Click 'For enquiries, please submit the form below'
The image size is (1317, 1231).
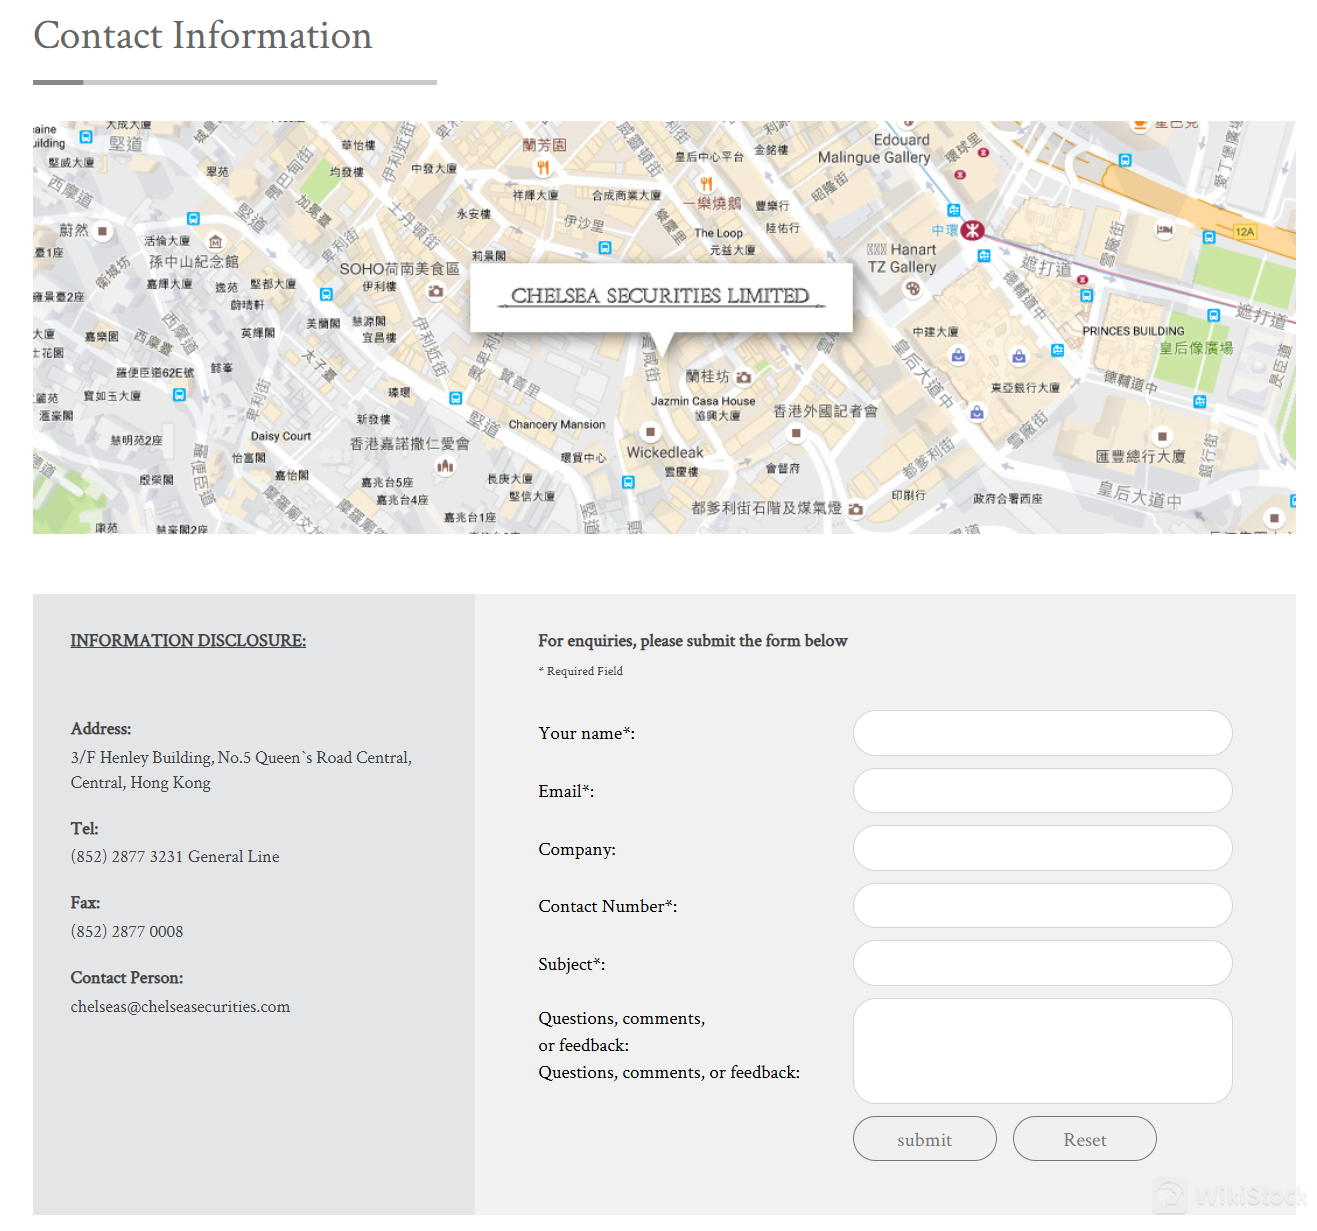[693, 641]
